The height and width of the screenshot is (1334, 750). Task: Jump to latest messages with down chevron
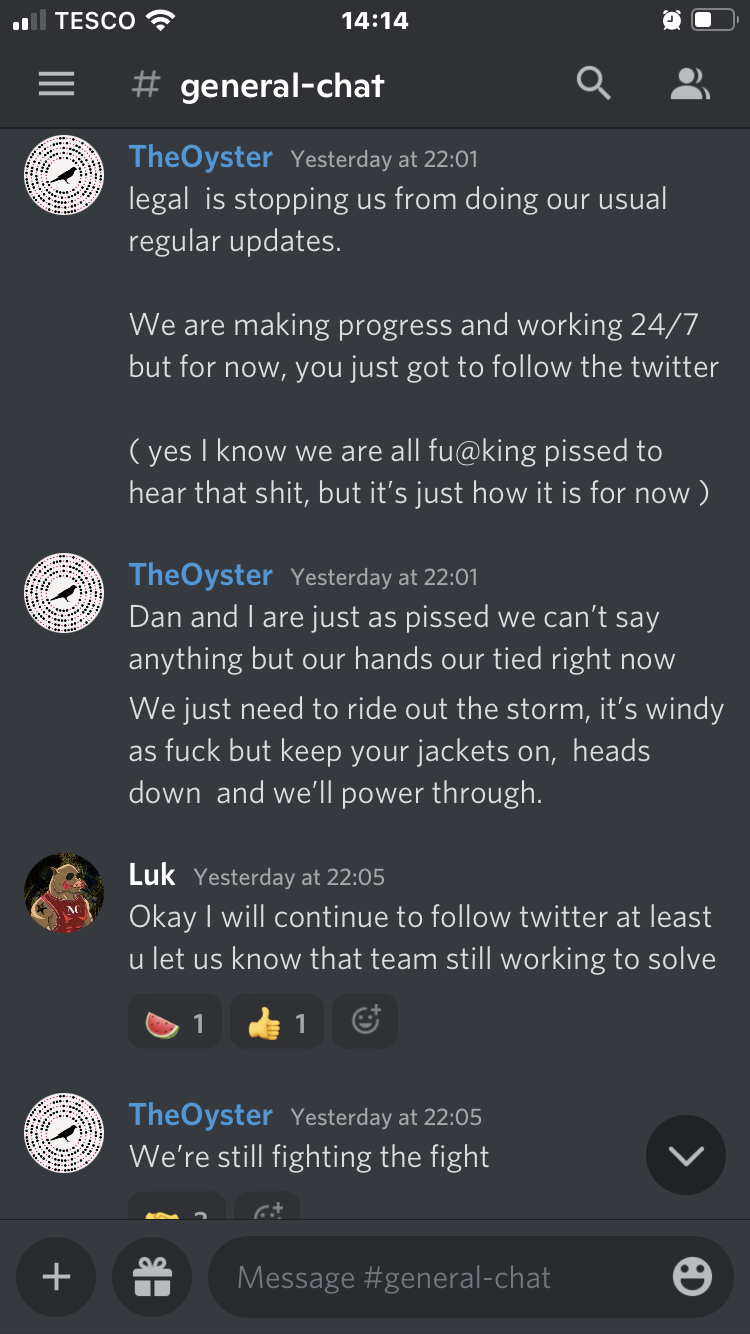tap(686, 1155)
